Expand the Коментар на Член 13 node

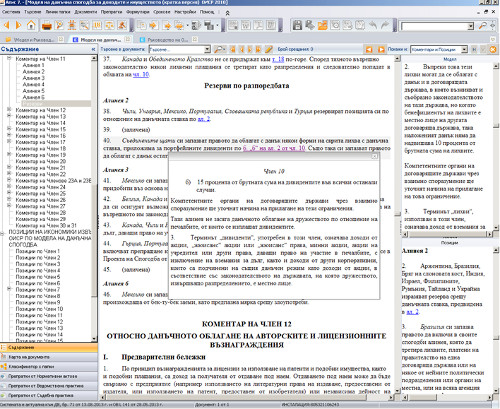[x=9, y=116]
